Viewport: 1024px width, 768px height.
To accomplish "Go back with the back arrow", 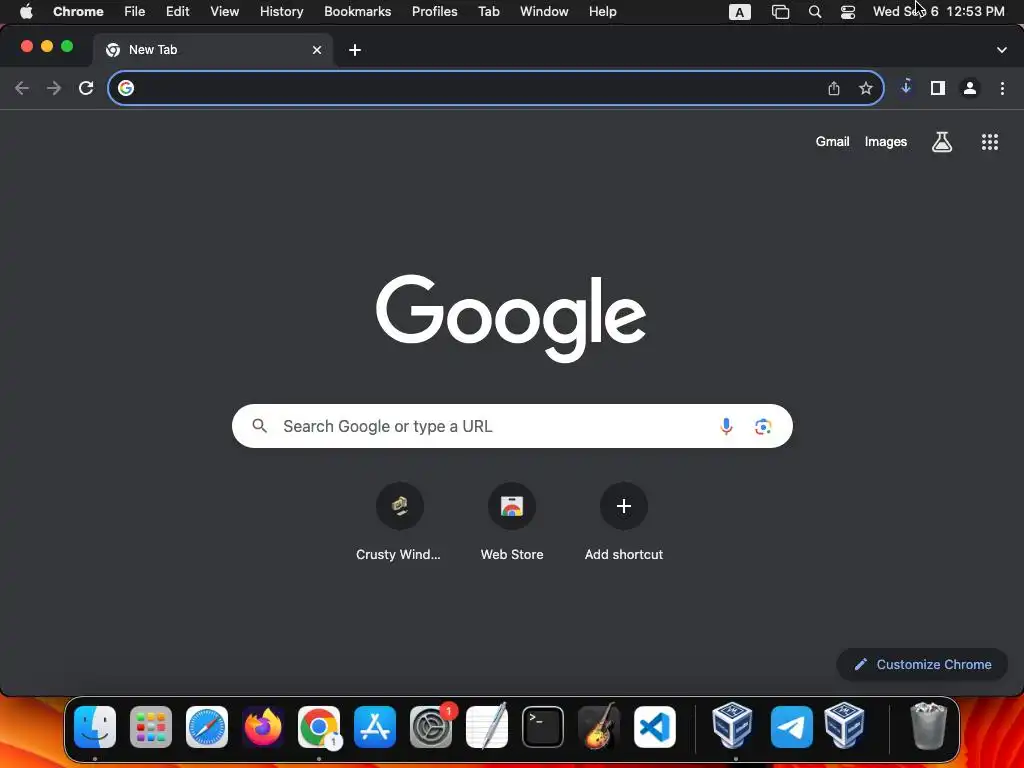I will point(22,88).
